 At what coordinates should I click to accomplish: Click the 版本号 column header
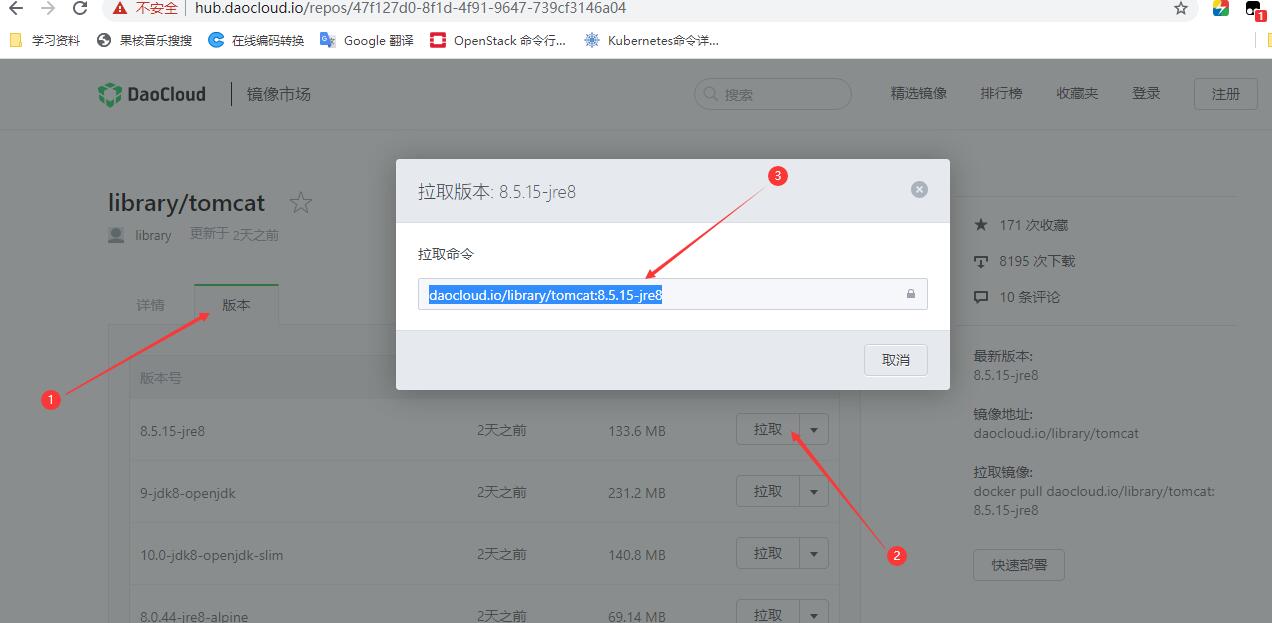pos(161,378)
